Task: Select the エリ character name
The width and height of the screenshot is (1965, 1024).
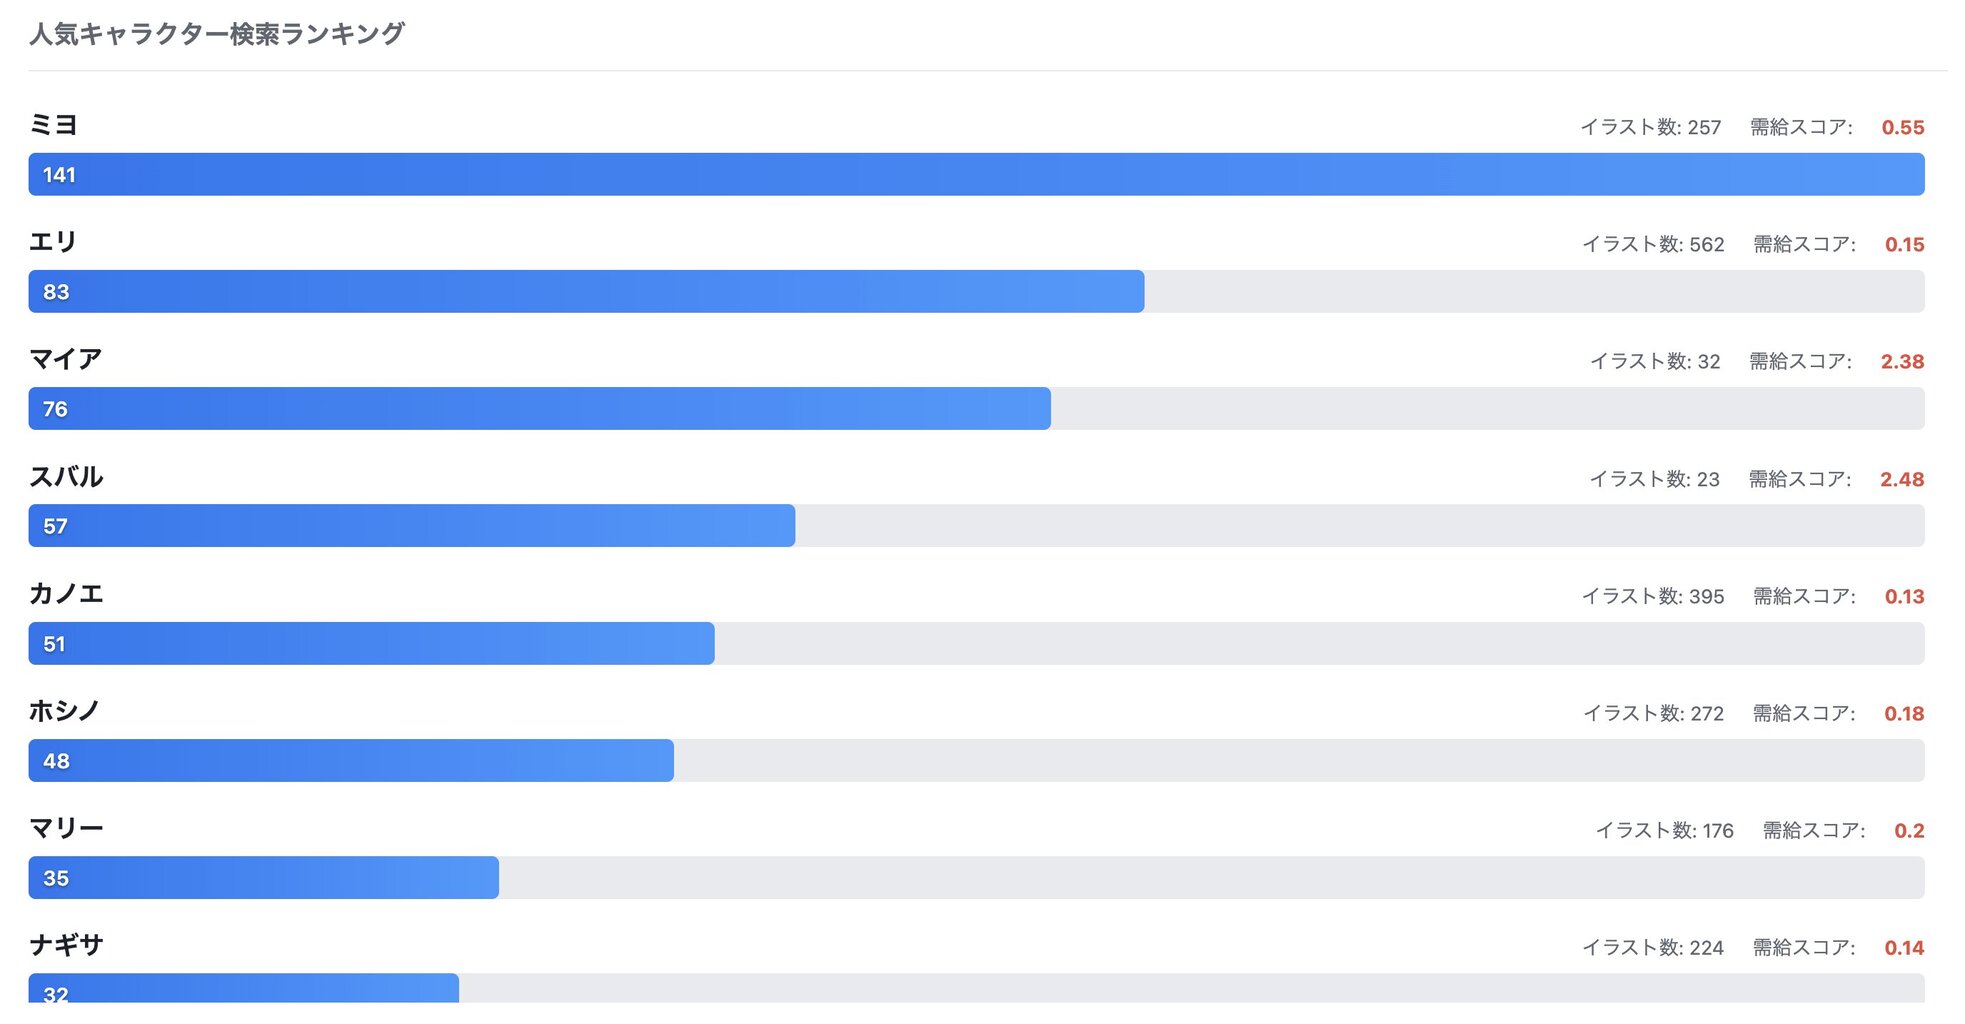Action: click(53, 242)
